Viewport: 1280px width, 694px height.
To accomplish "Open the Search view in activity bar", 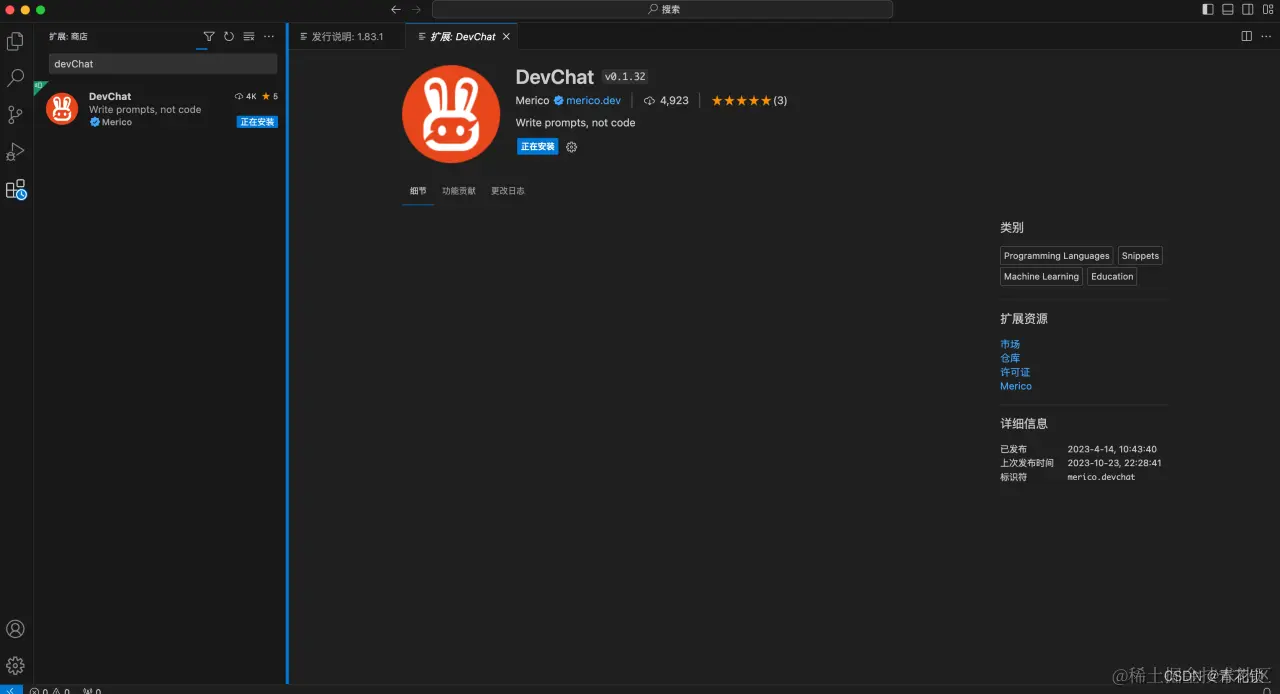I will coord(15,78).
